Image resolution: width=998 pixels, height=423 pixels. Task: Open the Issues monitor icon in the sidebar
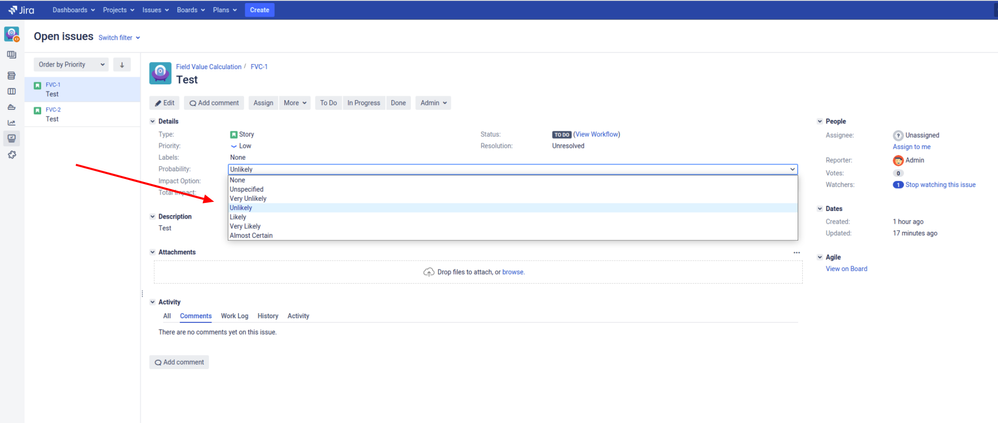(11, 138)
